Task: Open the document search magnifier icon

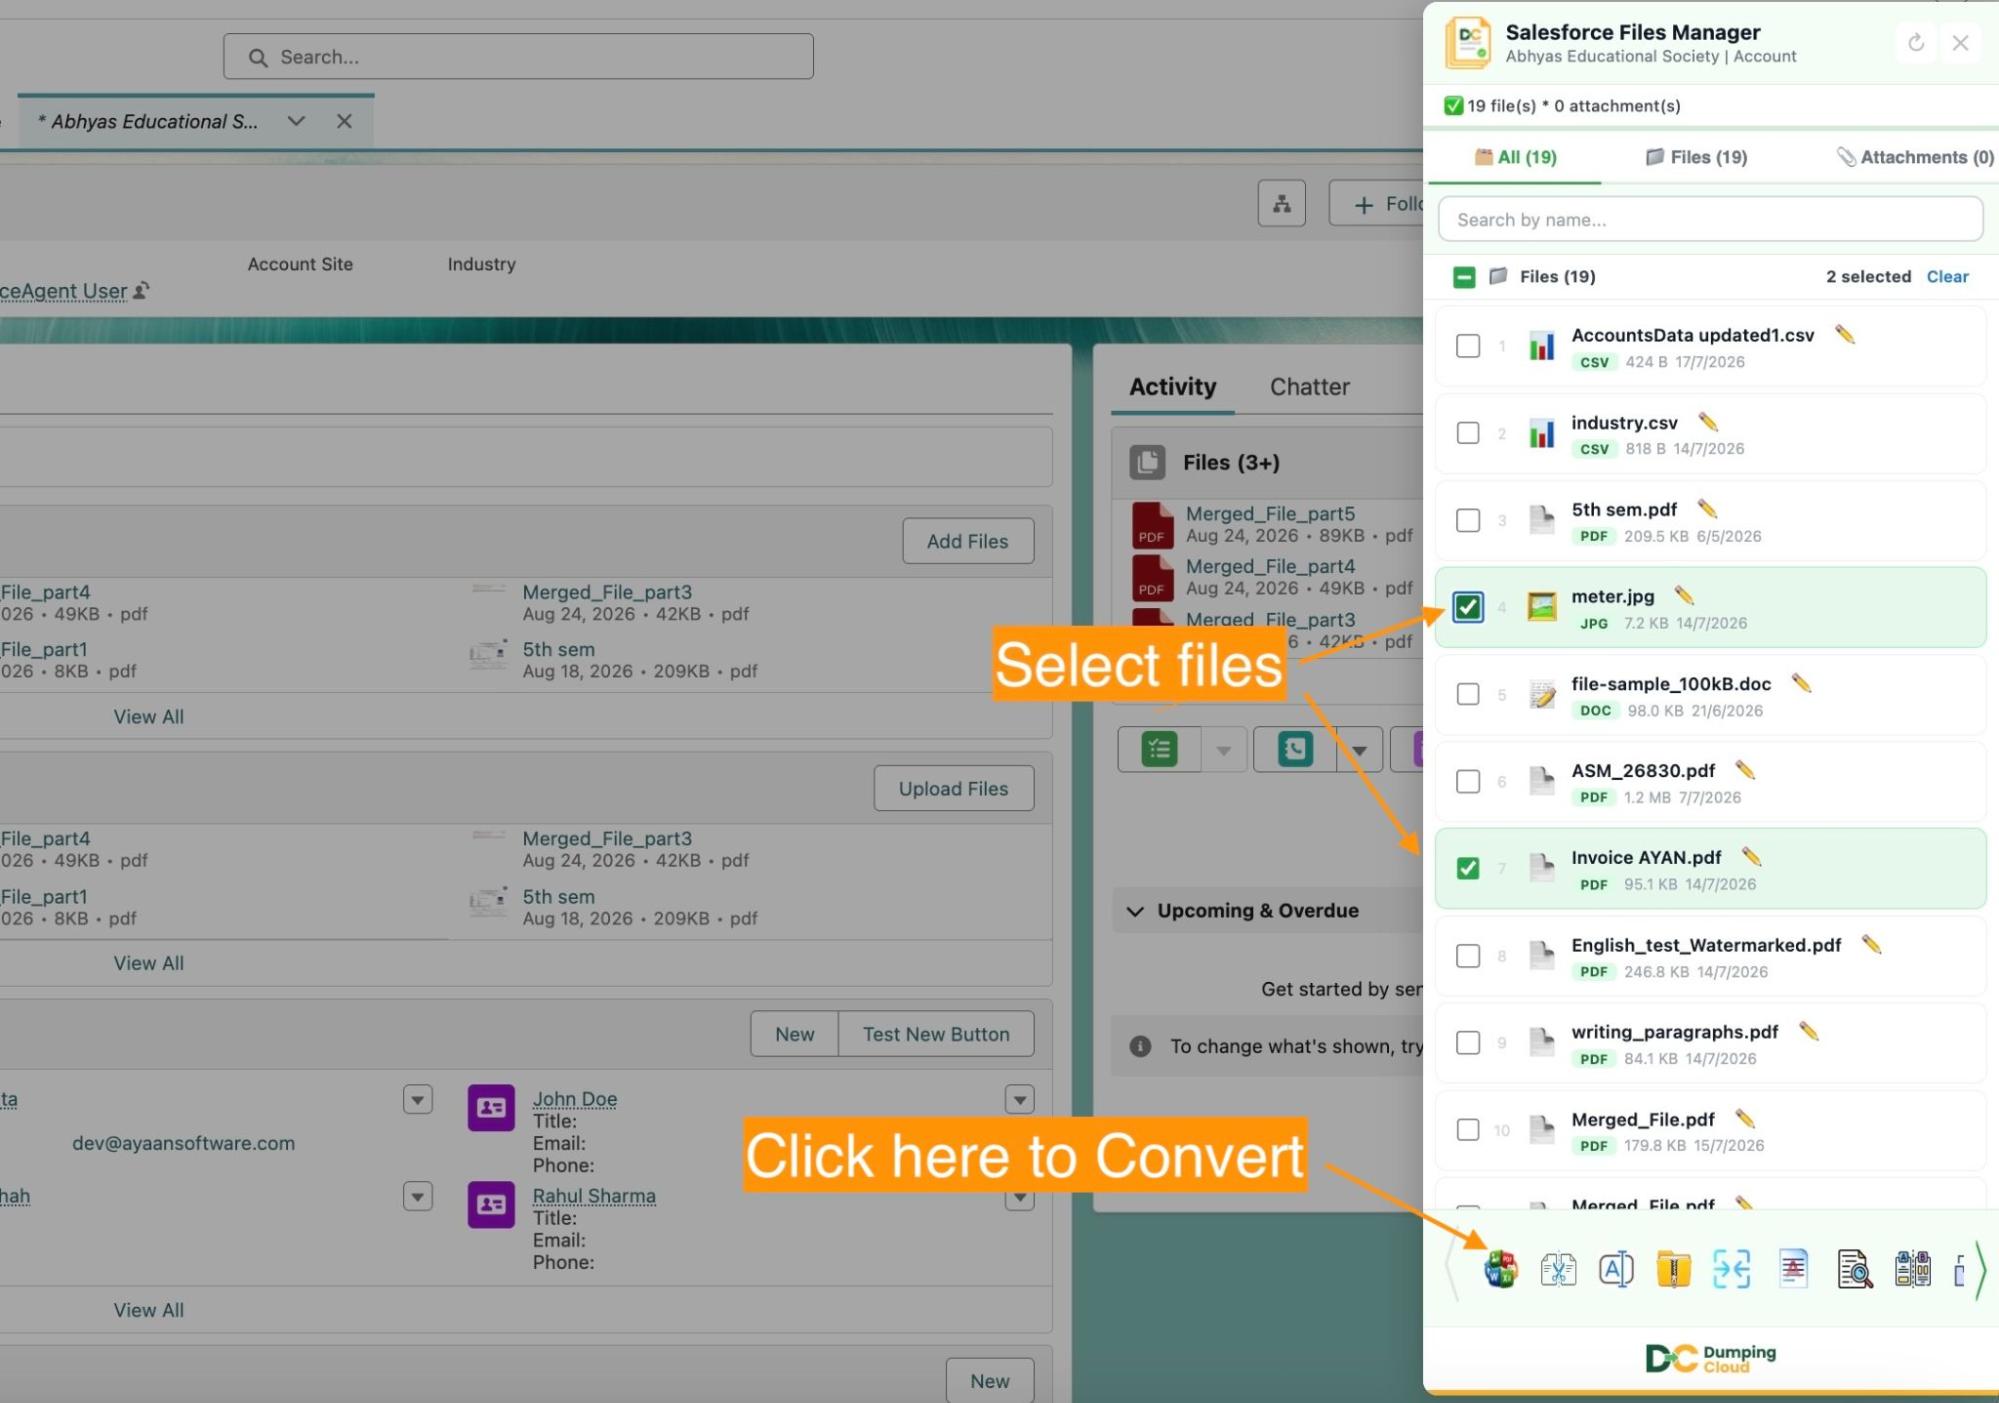Action: [x=1855, y=1269]
